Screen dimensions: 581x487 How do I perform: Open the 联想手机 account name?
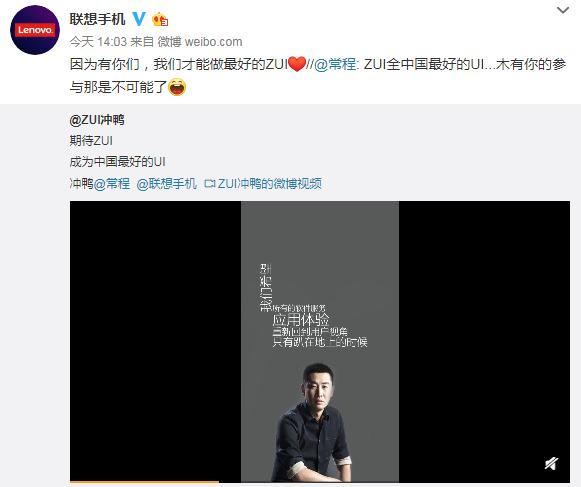coord(97,19)
